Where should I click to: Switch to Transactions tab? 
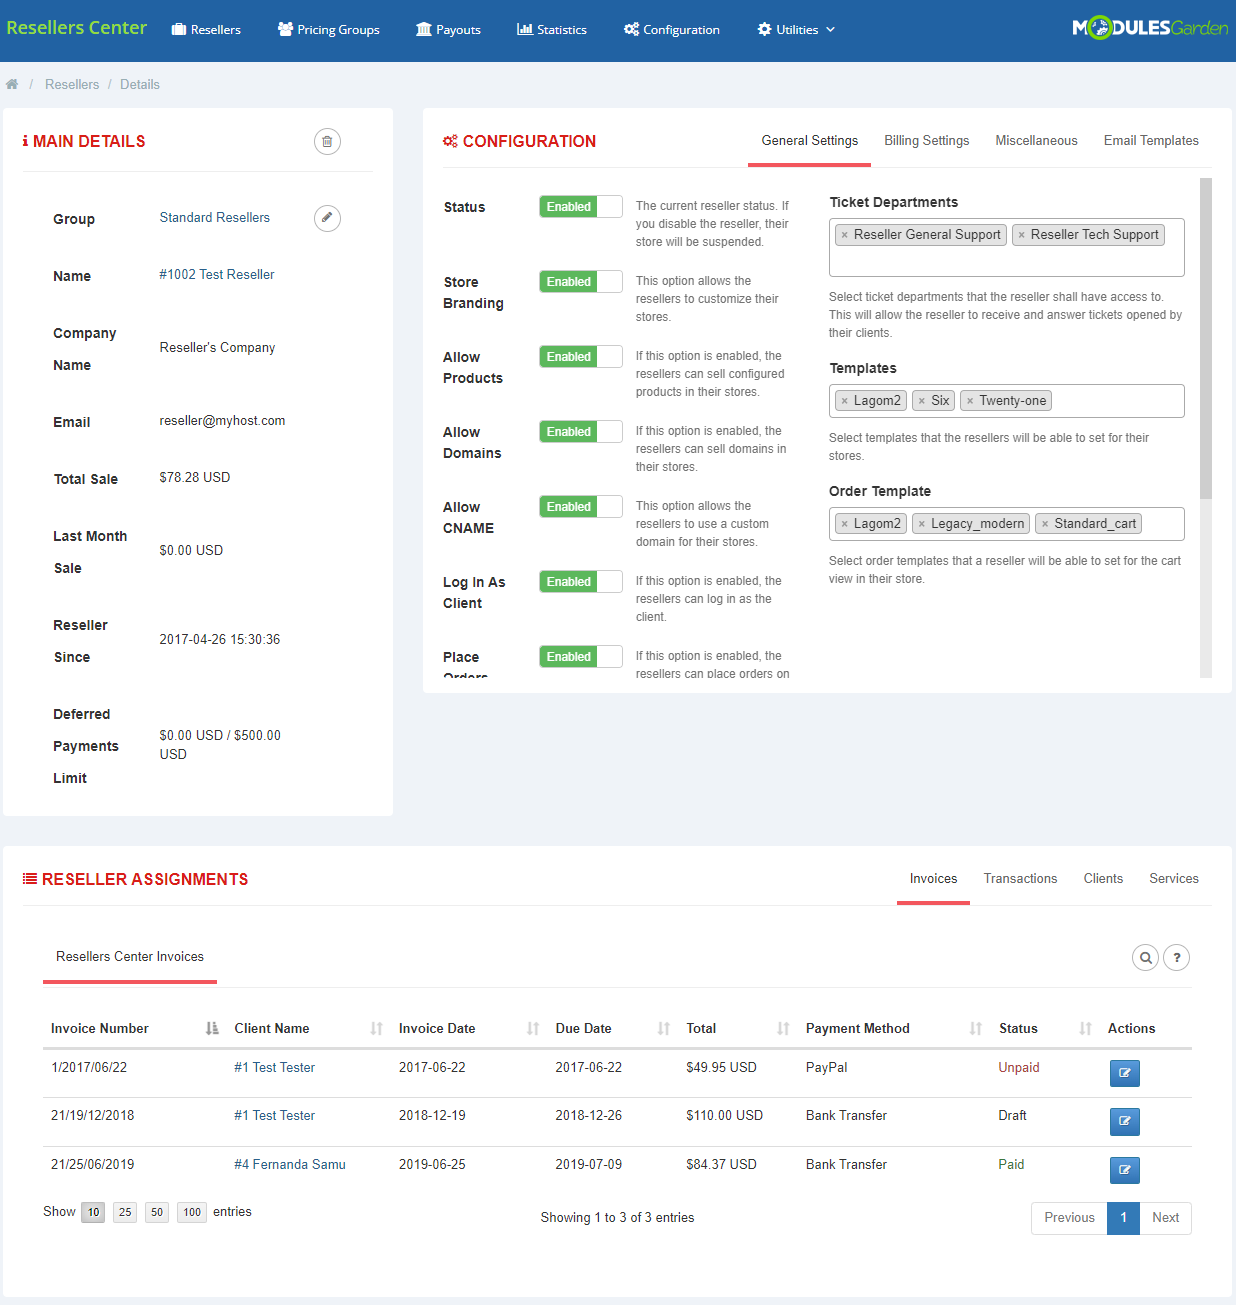click(1020, 879)
